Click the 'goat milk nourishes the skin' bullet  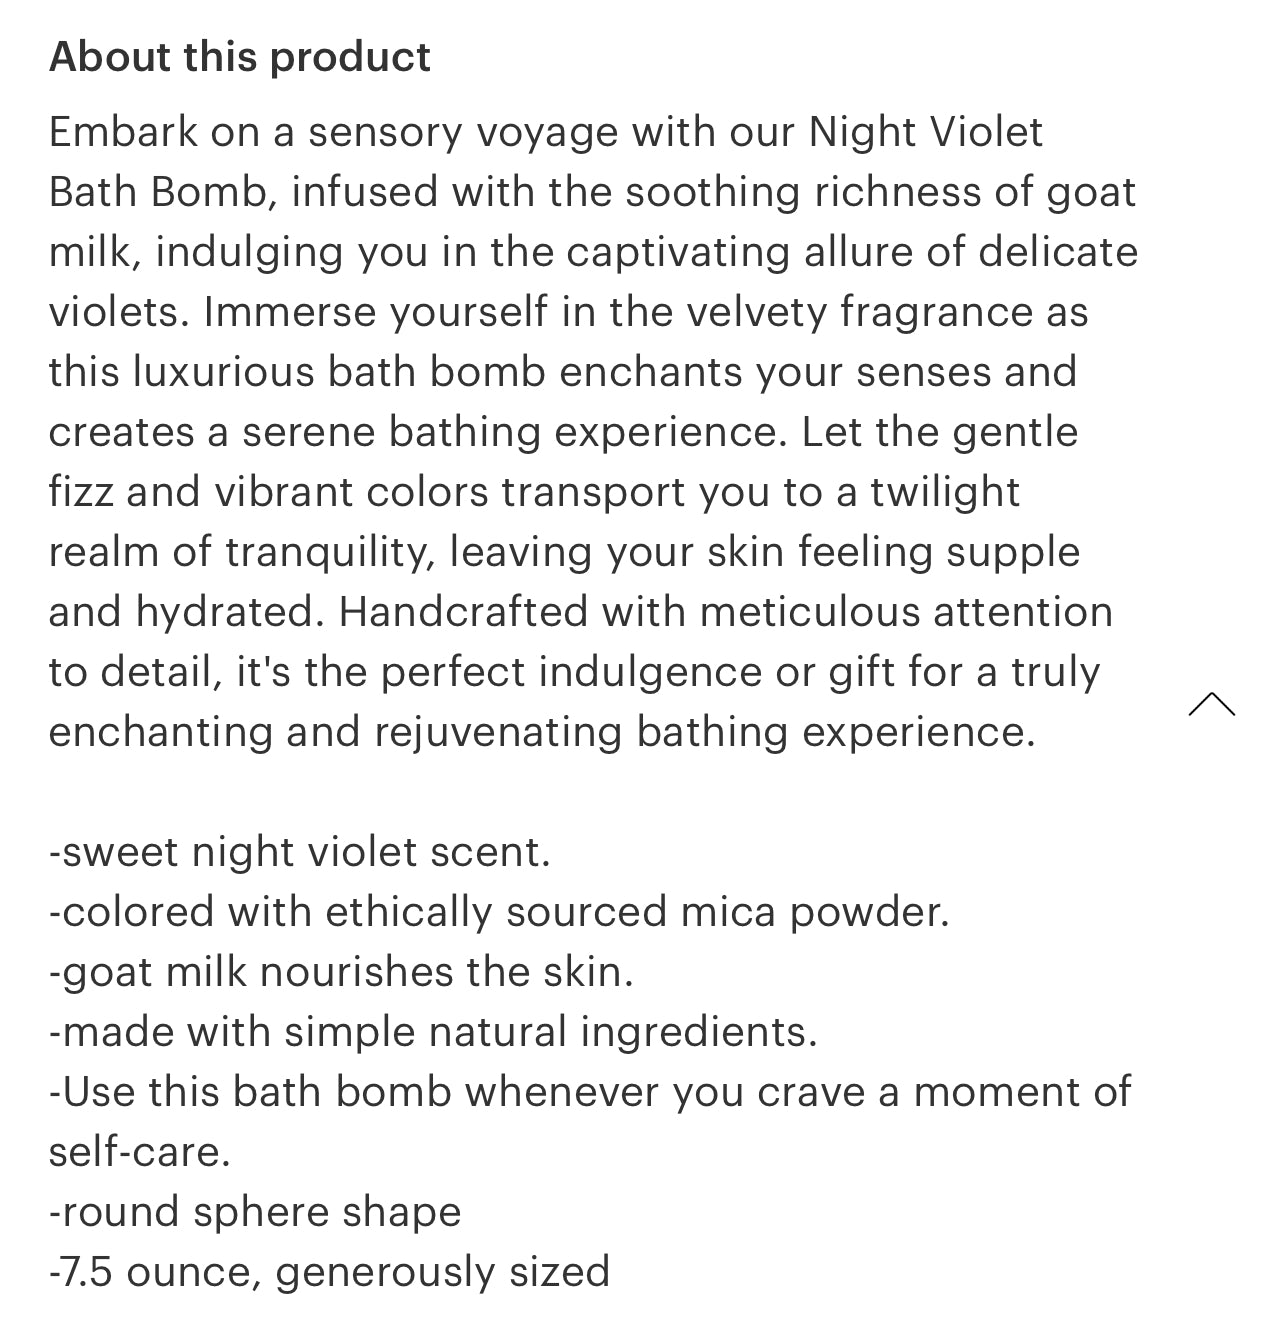coord(341,972)
